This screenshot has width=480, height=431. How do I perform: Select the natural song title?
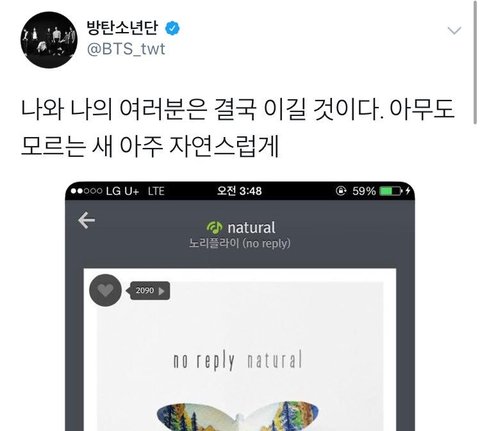pos(251,228)
